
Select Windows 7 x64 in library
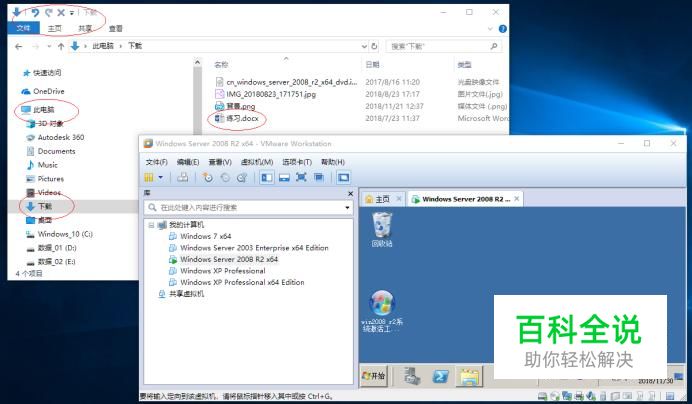tap(206, 236)
